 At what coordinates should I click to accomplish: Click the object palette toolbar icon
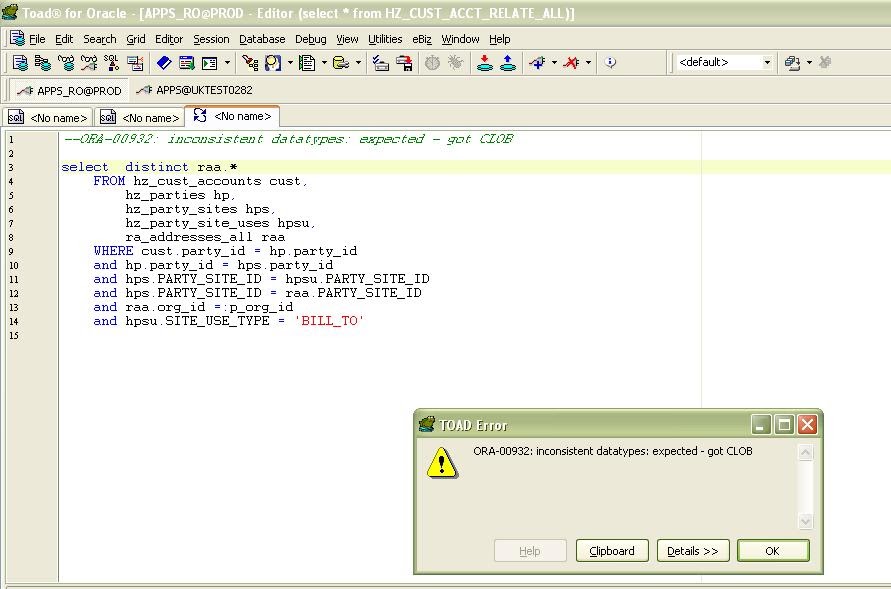tap(135, 62)
